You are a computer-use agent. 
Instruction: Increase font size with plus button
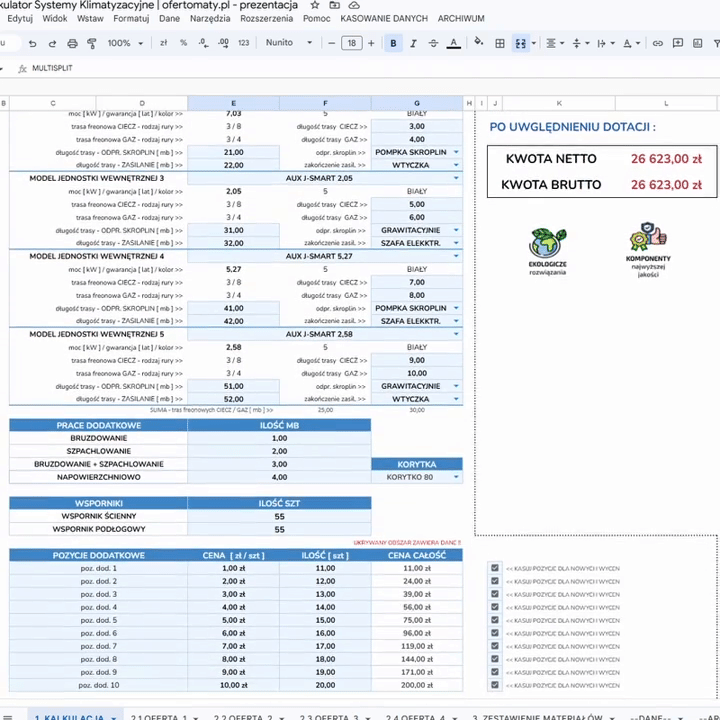coord(371,43)
